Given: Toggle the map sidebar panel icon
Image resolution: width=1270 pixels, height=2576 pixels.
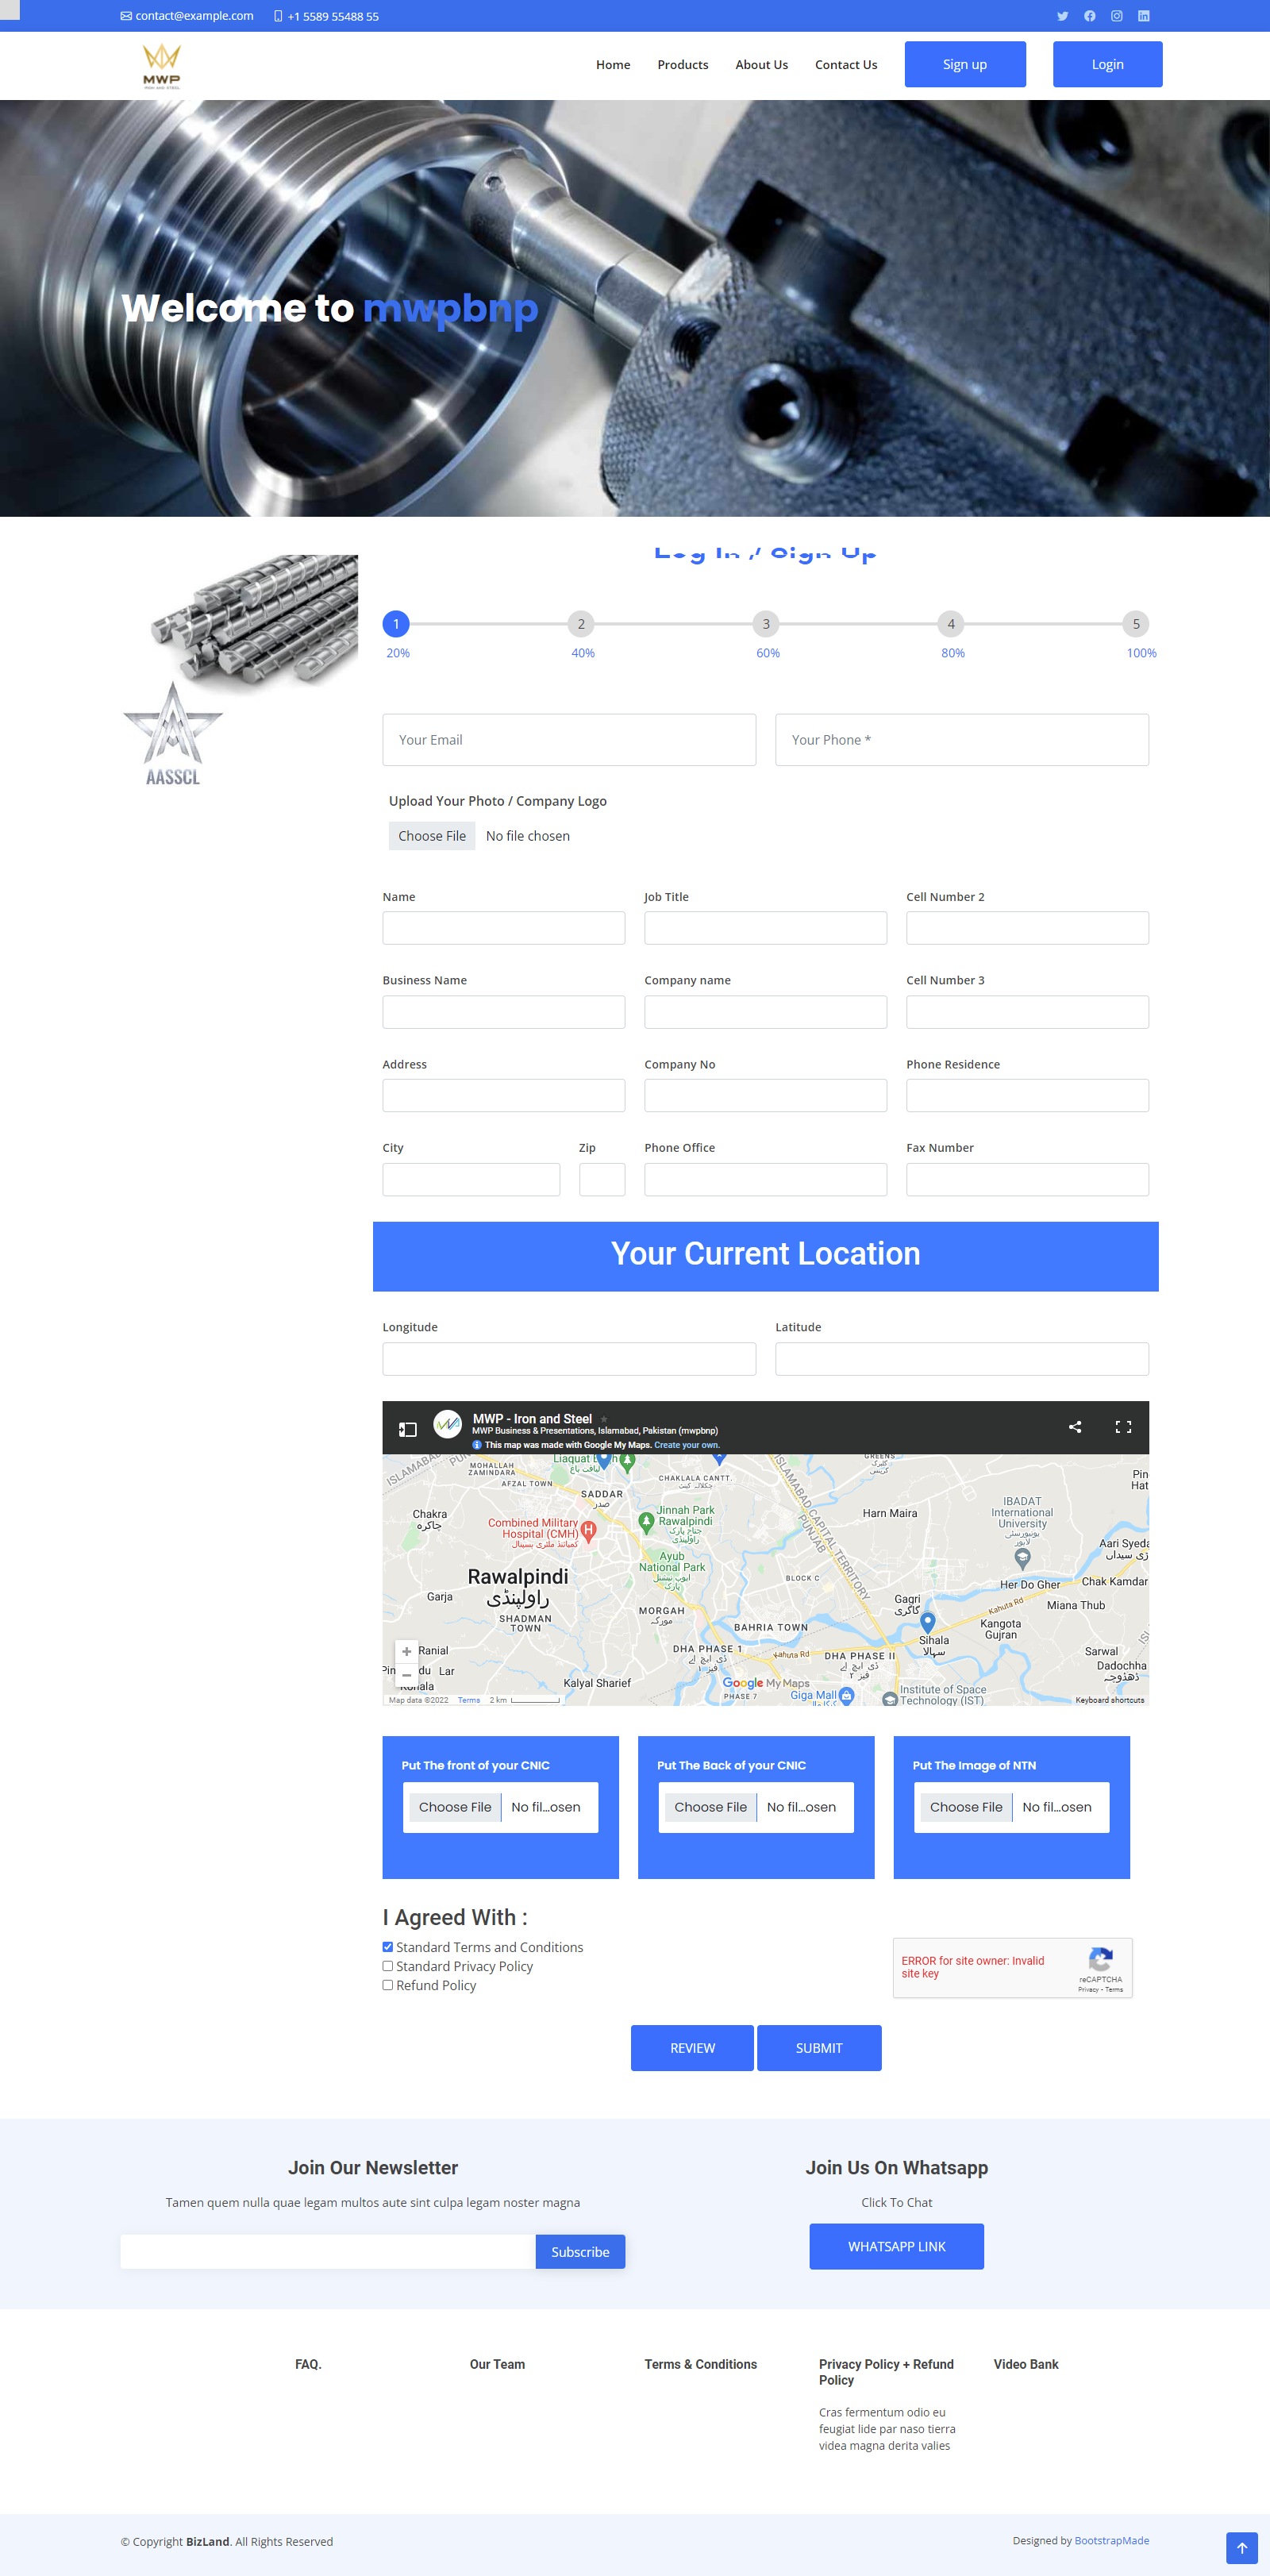Looking at the screenshot, I should 408,1429.
